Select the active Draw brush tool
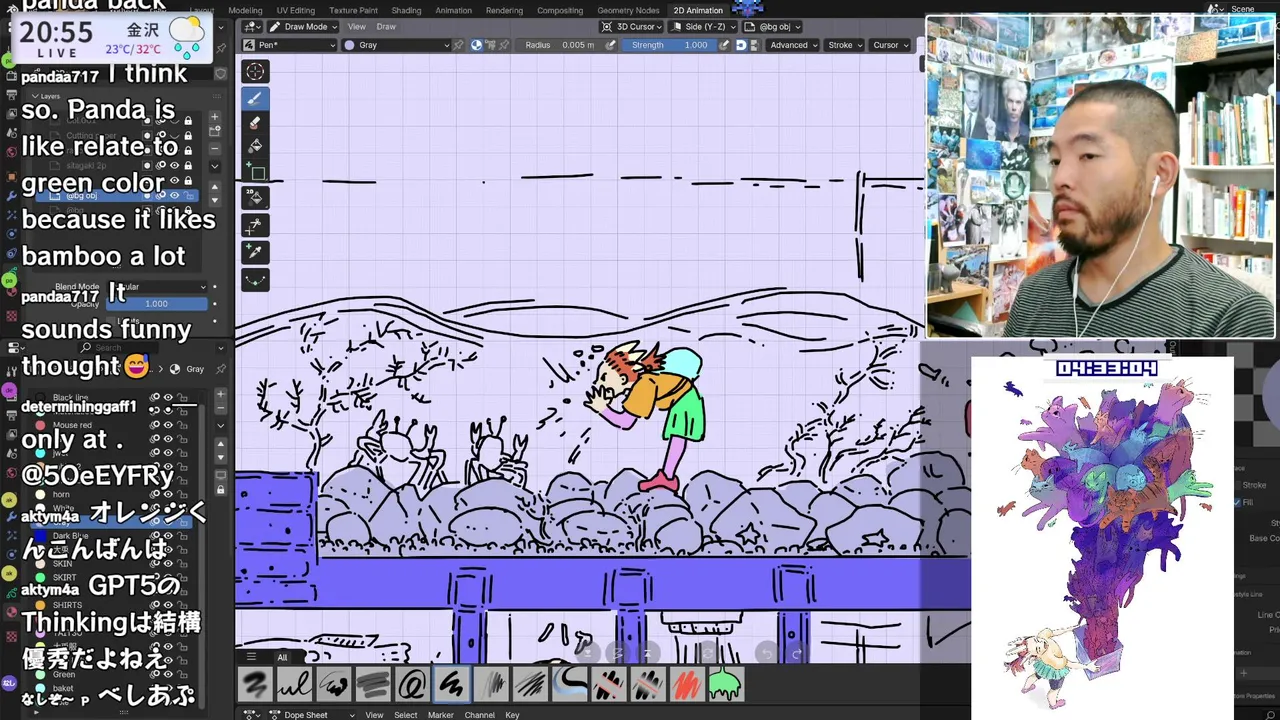The height and width of the screenshot is (720, 1280). 255,98
